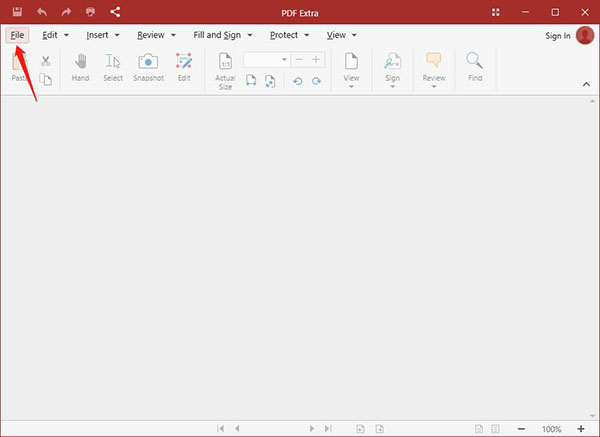Open the Review menu tab
The image size is (600, 437).
tap(151, 35)
